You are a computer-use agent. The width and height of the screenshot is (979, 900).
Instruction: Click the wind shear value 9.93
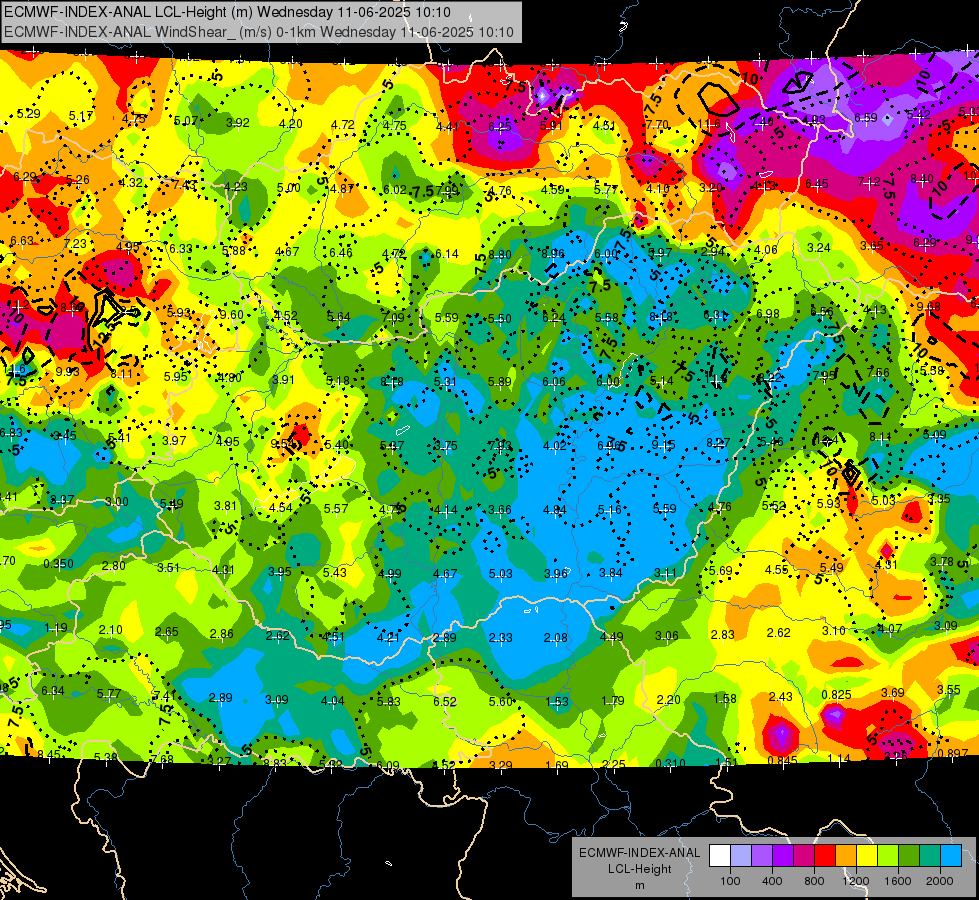tap(67, 372)
